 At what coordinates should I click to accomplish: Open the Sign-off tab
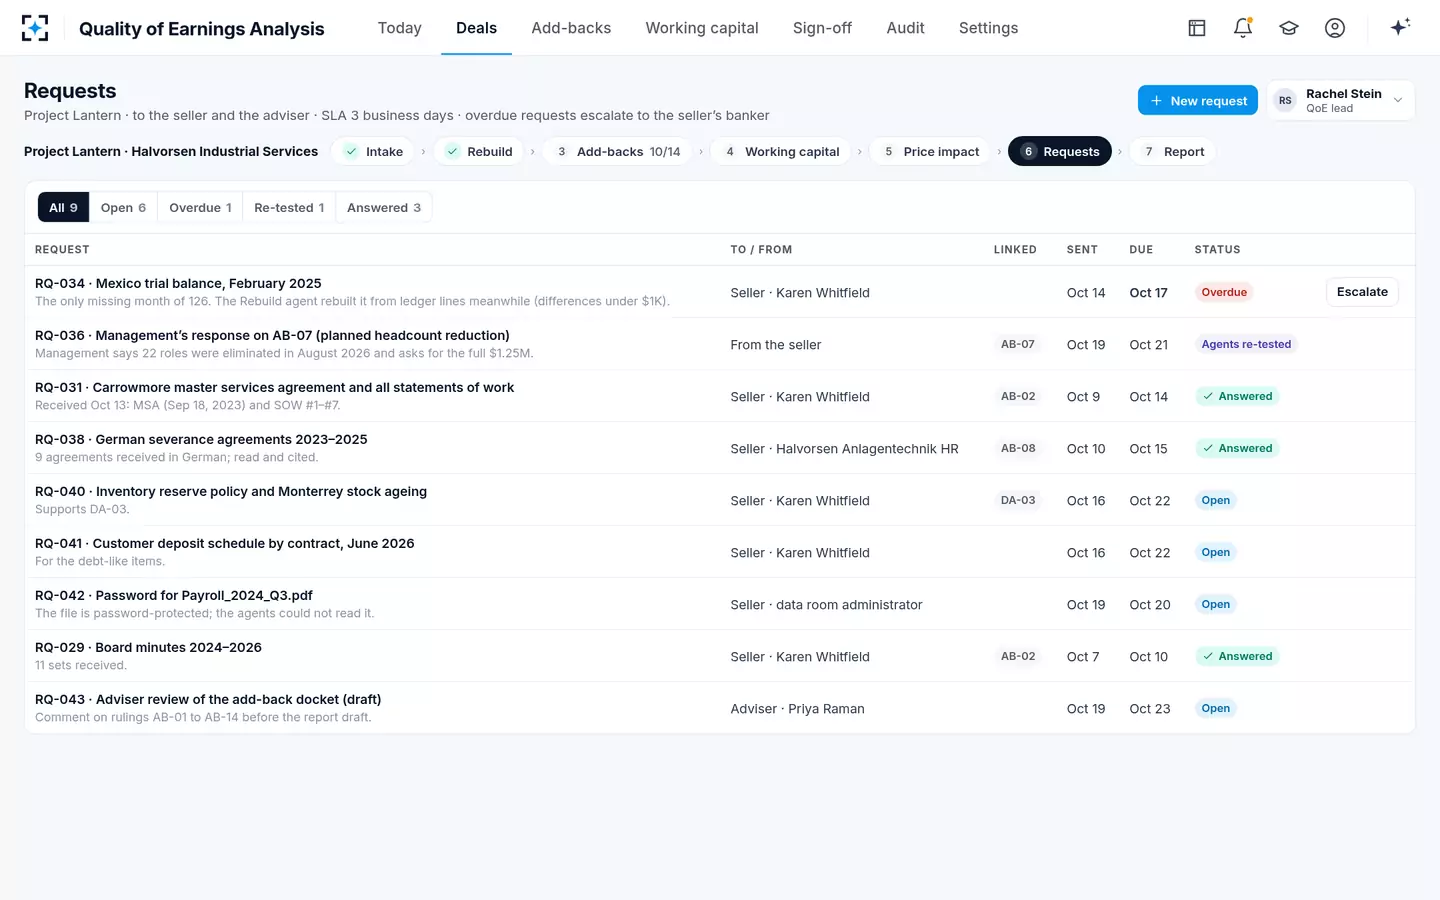(x=822, y=28)
